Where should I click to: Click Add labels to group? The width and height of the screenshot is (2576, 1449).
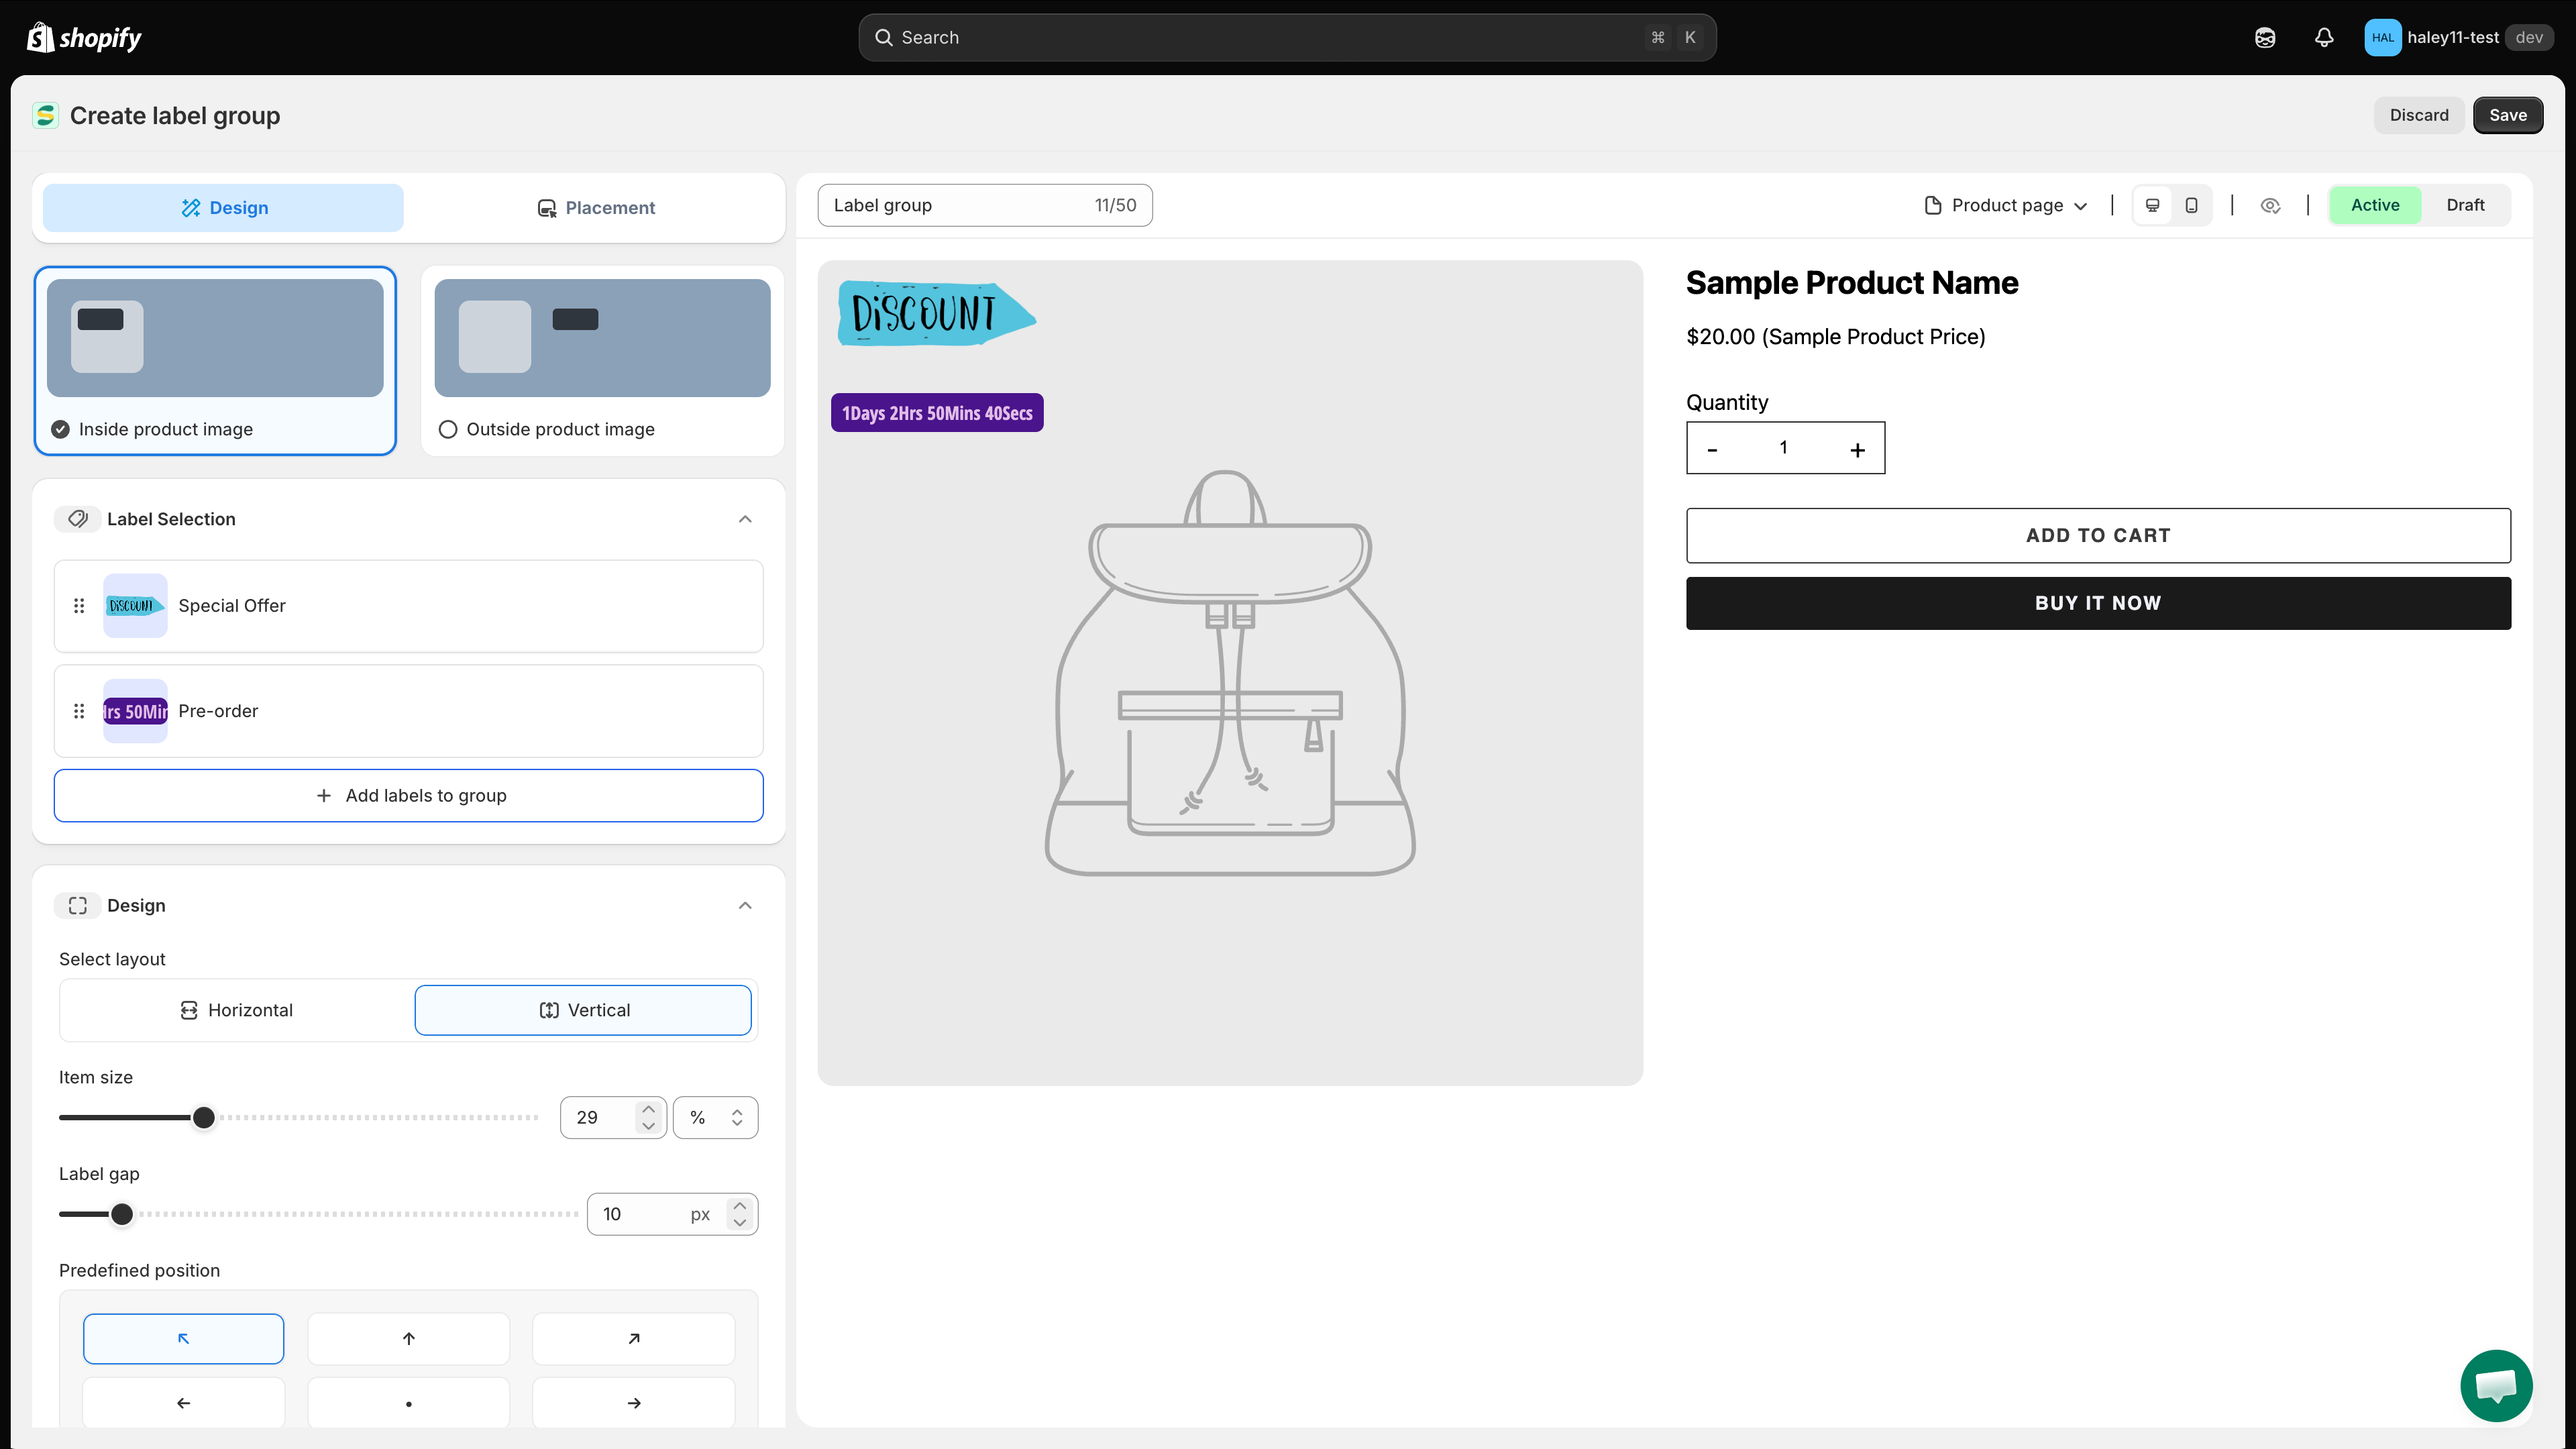coord(408,795)
